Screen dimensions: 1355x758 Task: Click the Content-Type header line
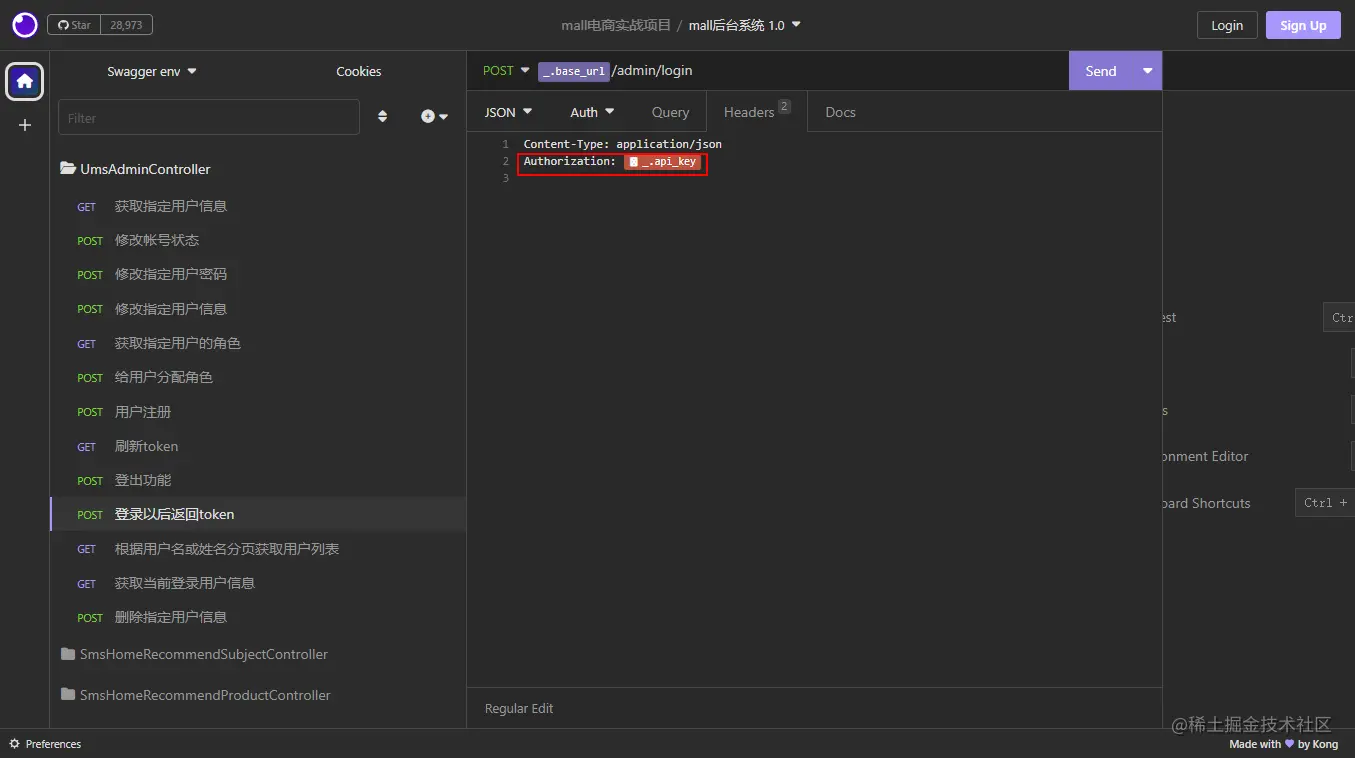pos(623,144)
